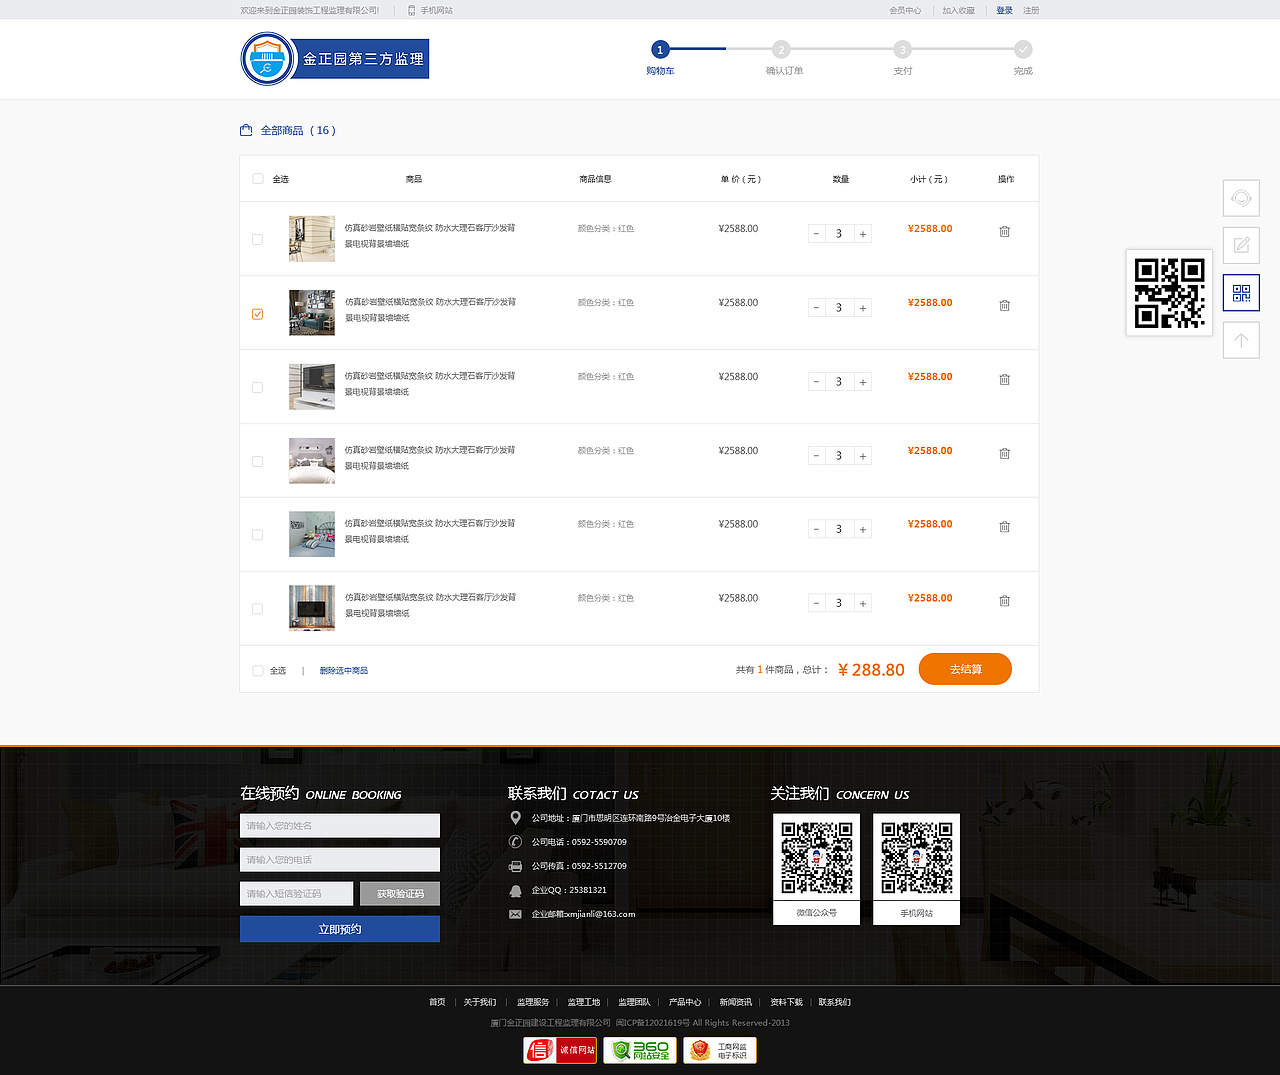Uncheck the selected photo-frame sofa item checkbox
Screen dimensions: 1280x1075
pyautogui.click(x=258, y=314)
